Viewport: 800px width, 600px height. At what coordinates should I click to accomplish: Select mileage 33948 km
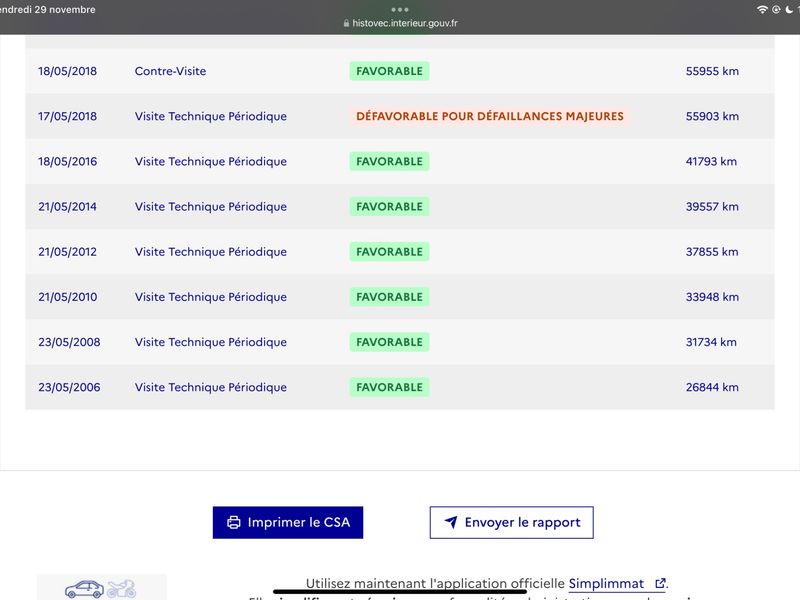coord(712,297)
